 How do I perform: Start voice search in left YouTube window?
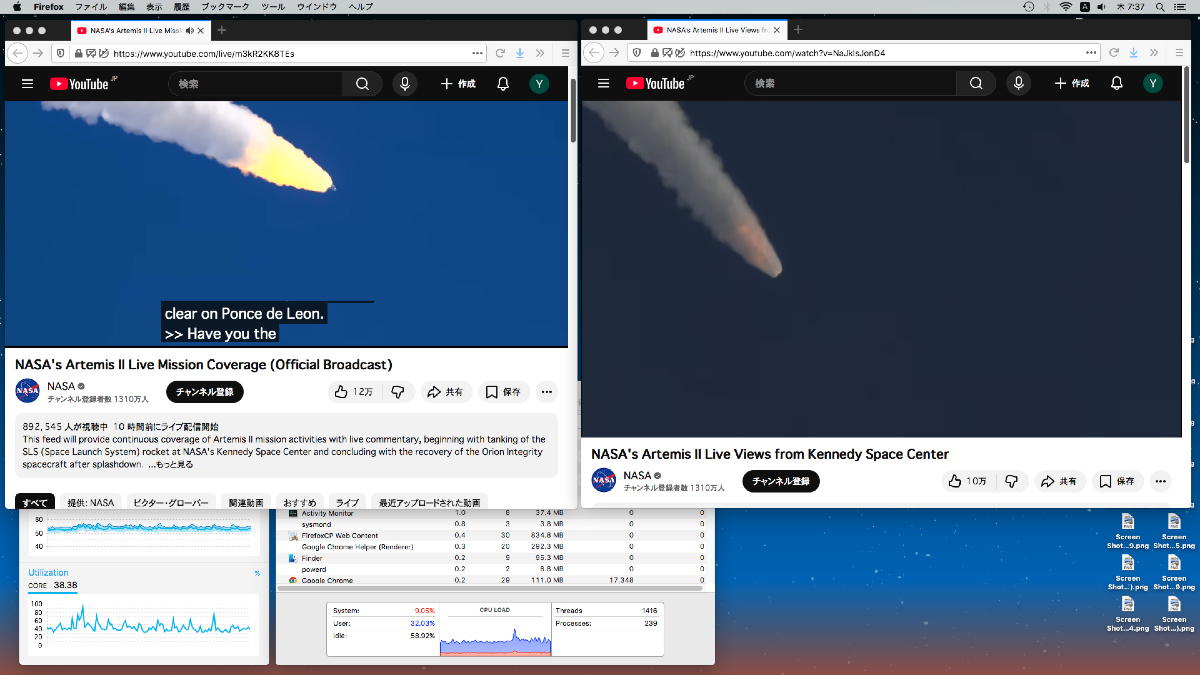coord(405,84)
